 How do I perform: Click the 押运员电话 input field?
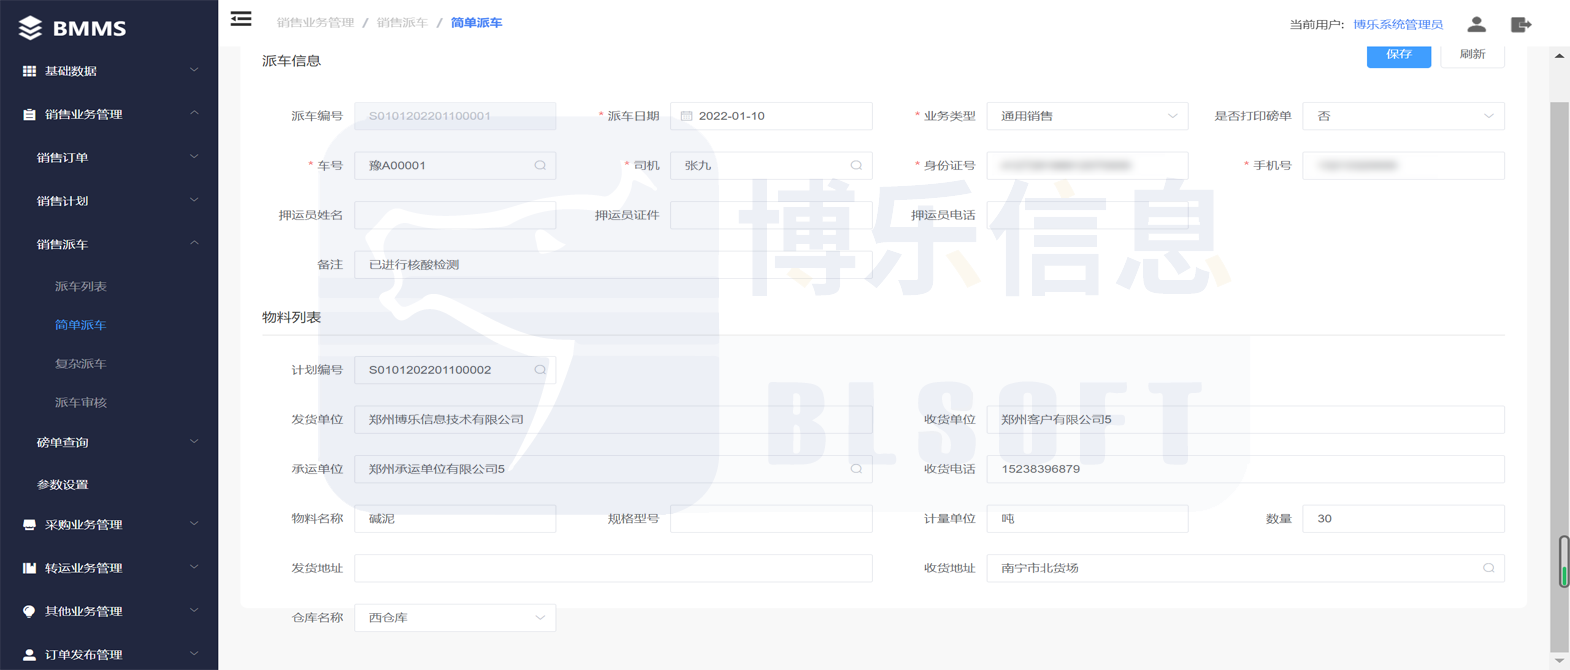[x=1087, y=215]
